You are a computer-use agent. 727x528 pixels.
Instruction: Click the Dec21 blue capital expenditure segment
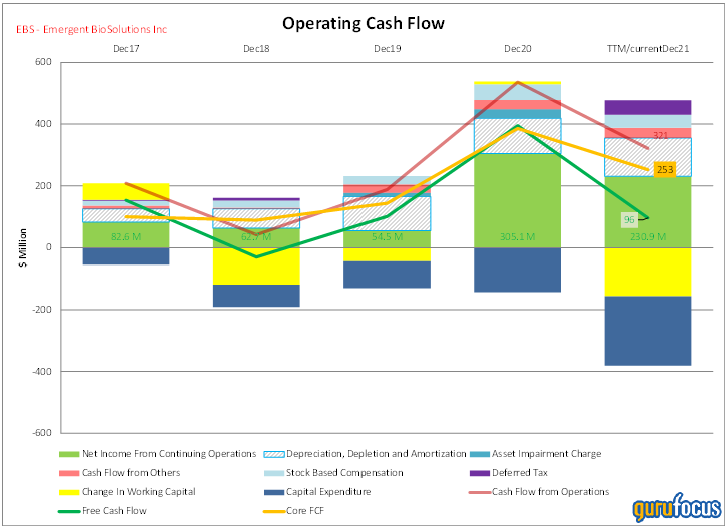click(x=648, y=331)
